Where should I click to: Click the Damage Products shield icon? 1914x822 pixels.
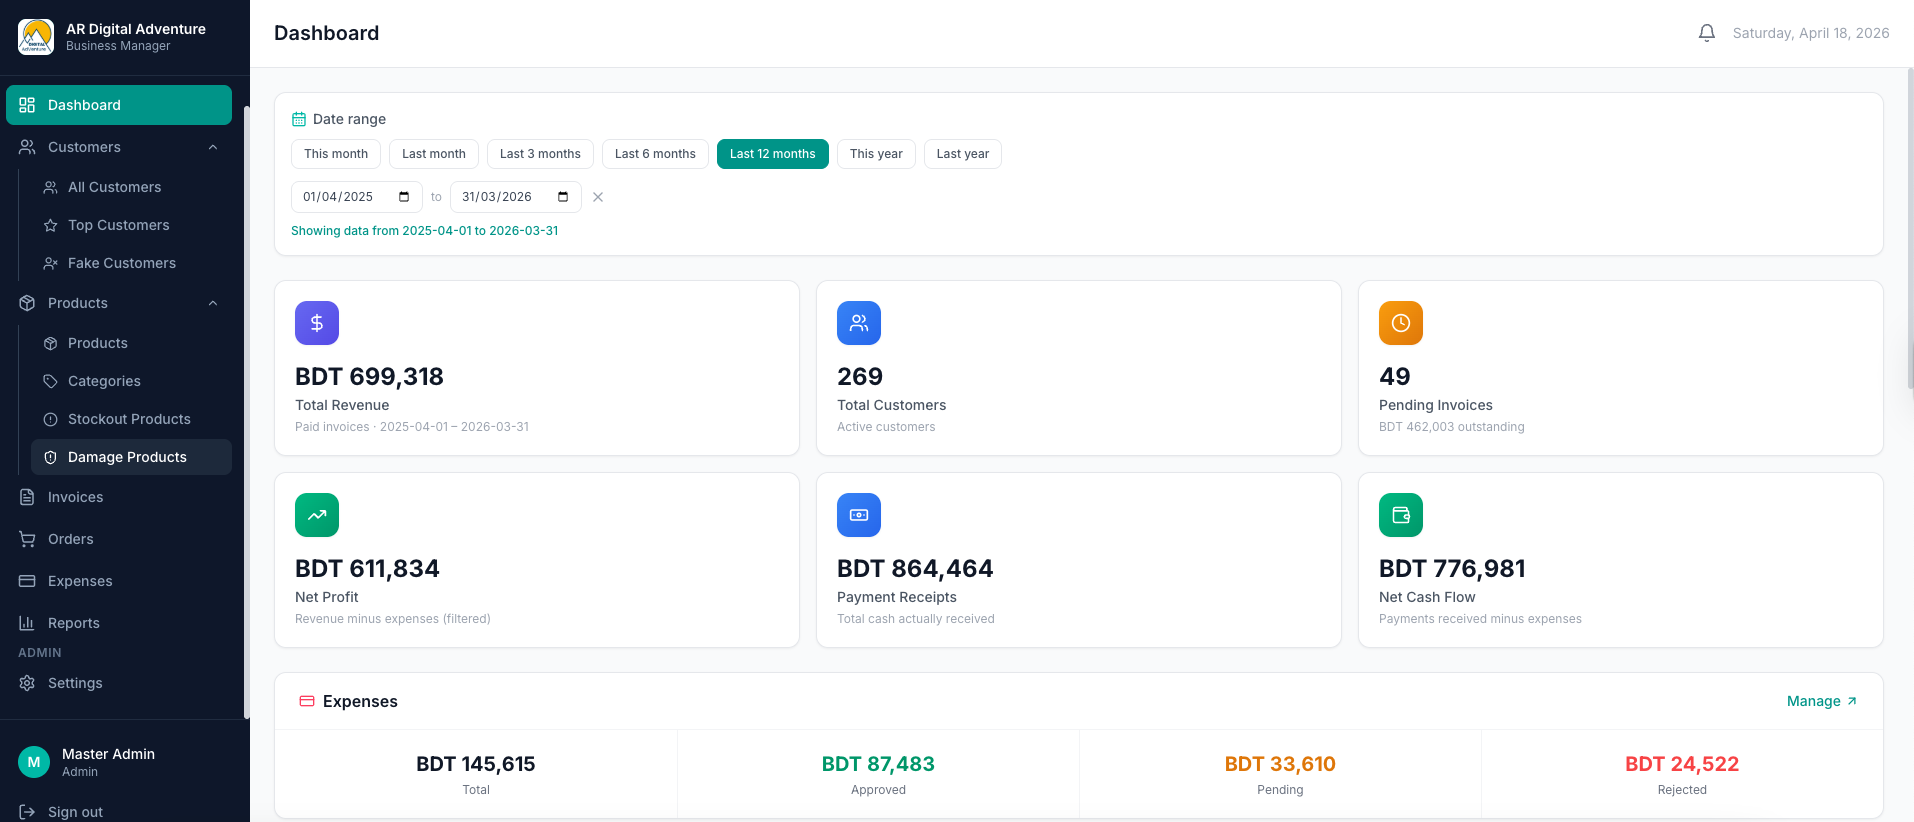(50, 457)
